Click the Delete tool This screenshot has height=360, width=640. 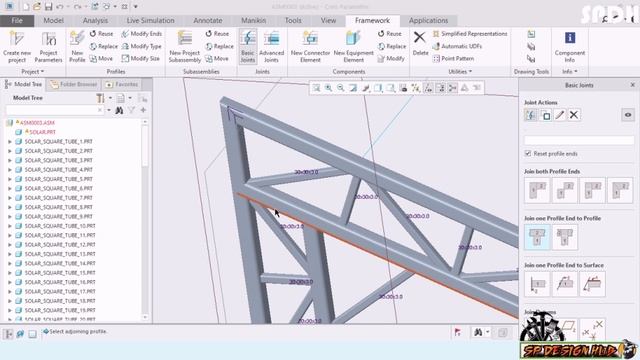[420, 43]
